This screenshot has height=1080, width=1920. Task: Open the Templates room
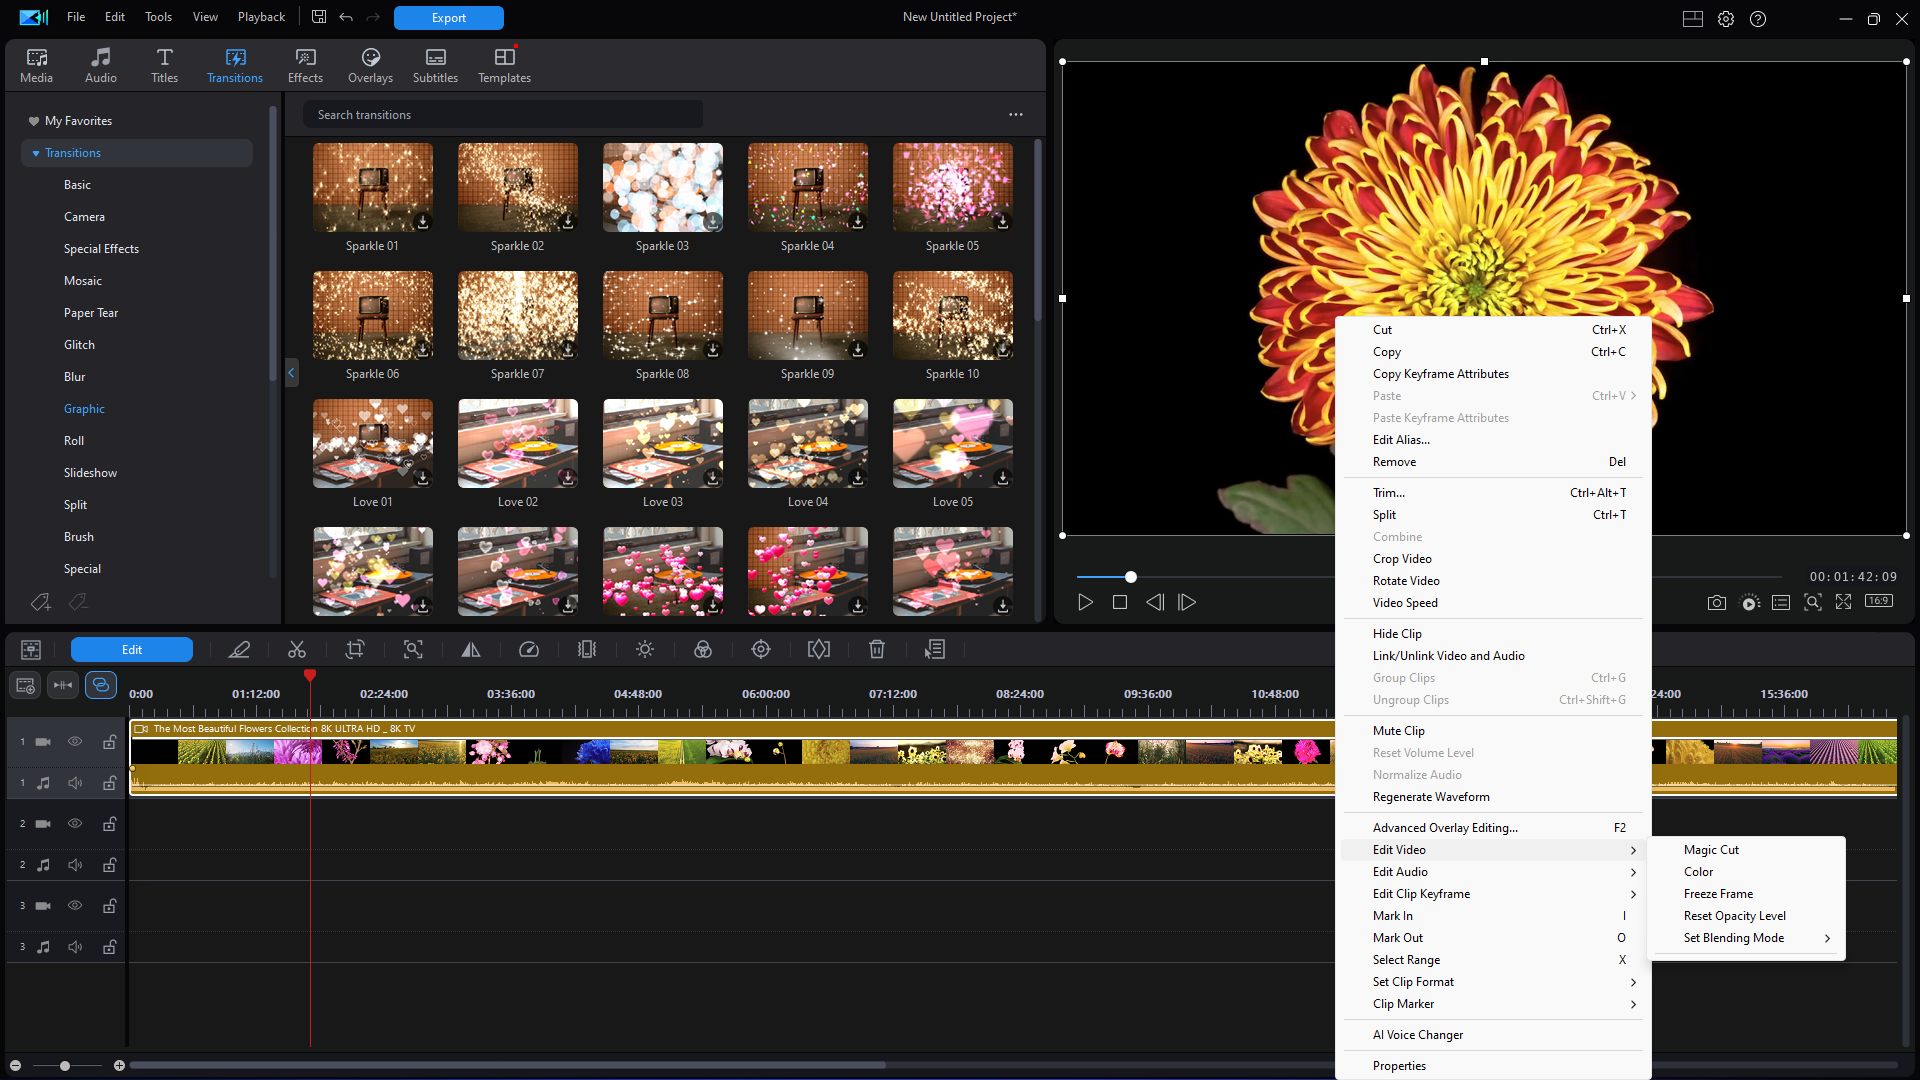pos(504,65)
